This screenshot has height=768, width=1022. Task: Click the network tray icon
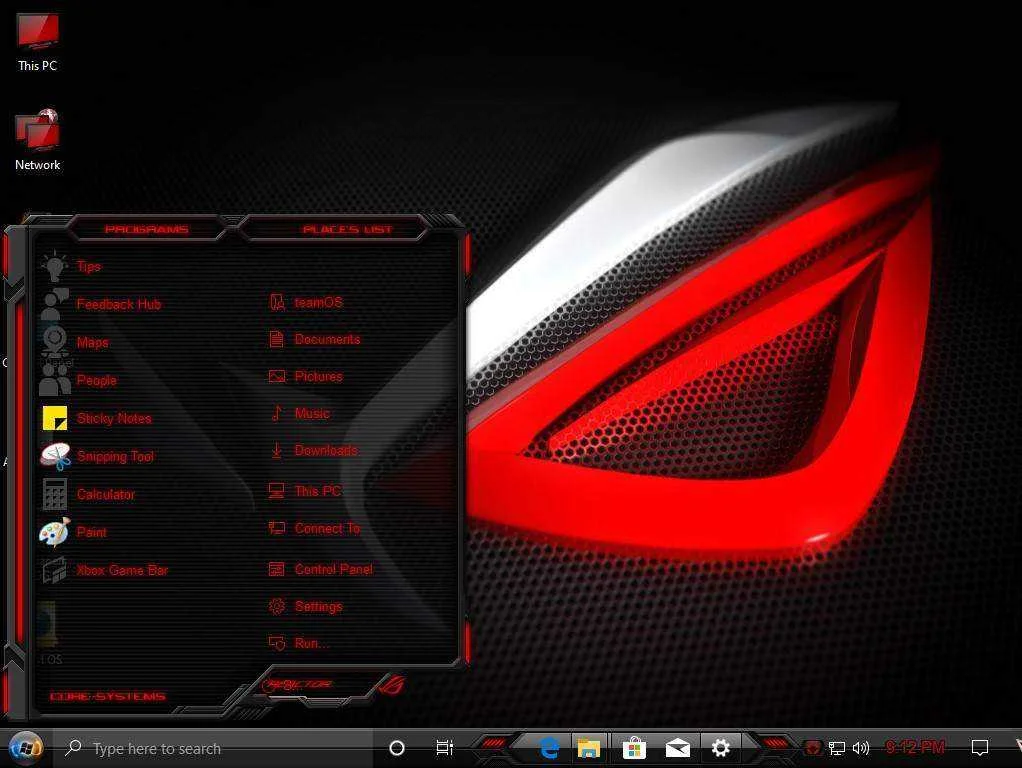[x=837, y=748]
